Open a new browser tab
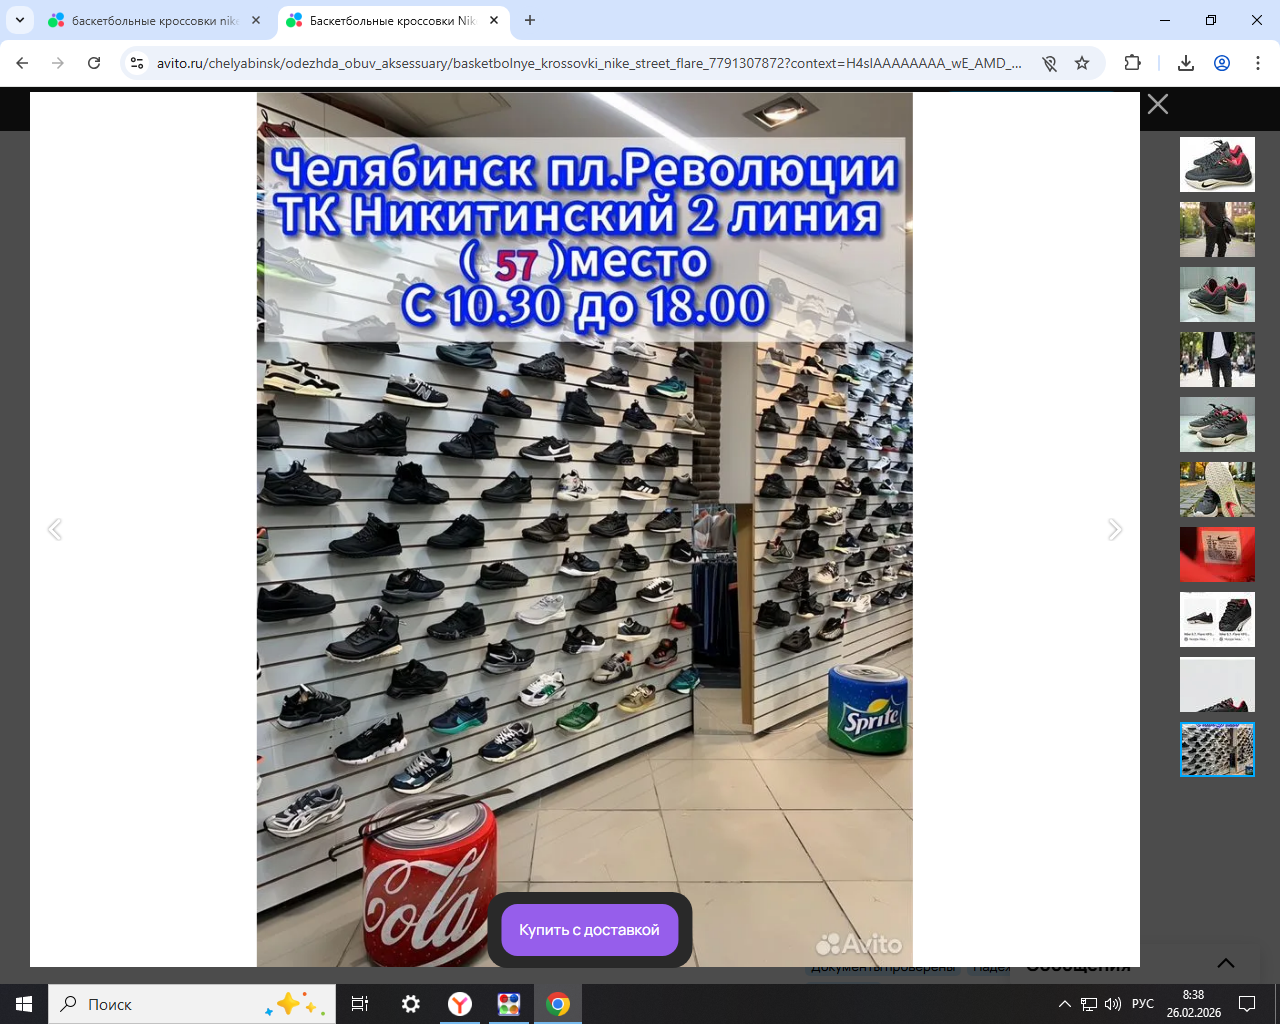Screen dimensions: 1280x1024 (x=530, y=20)
